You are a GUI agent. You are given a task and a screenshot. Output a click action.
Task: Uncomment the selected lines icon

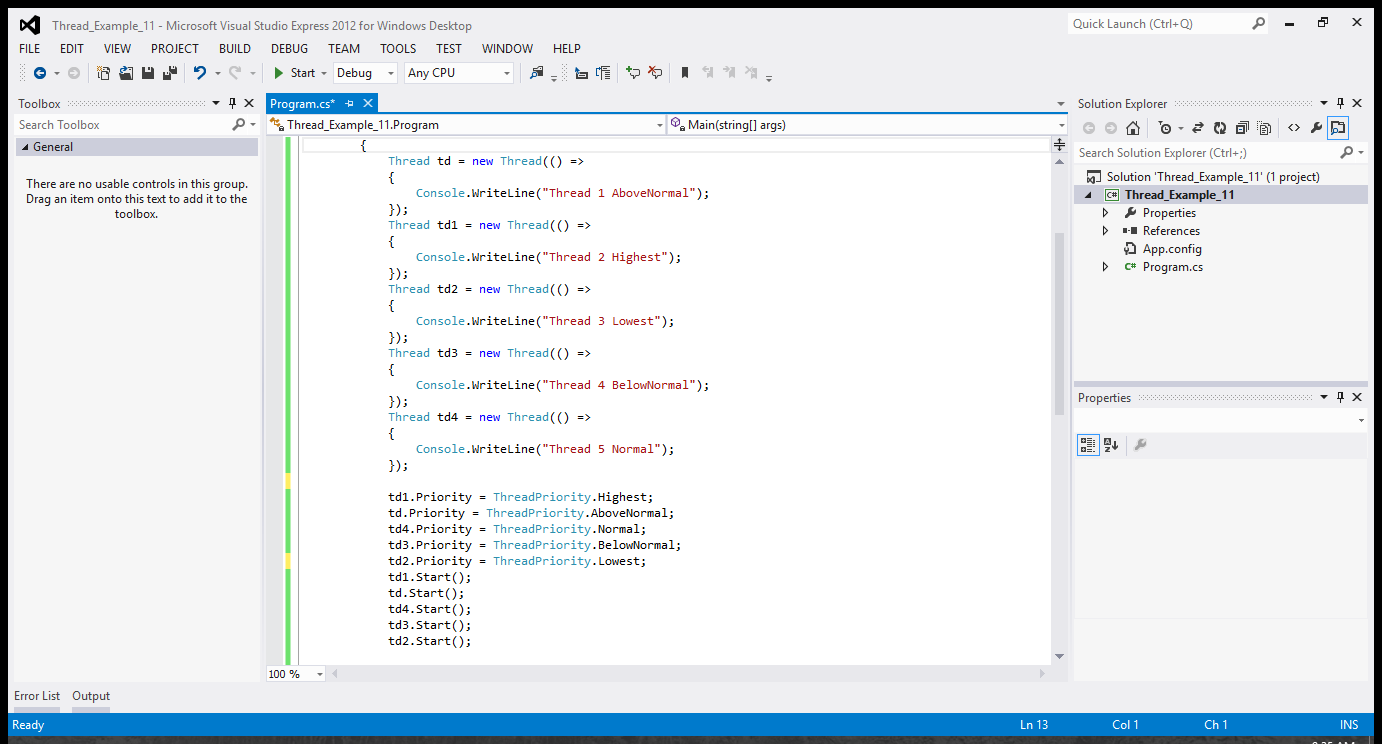655,73
